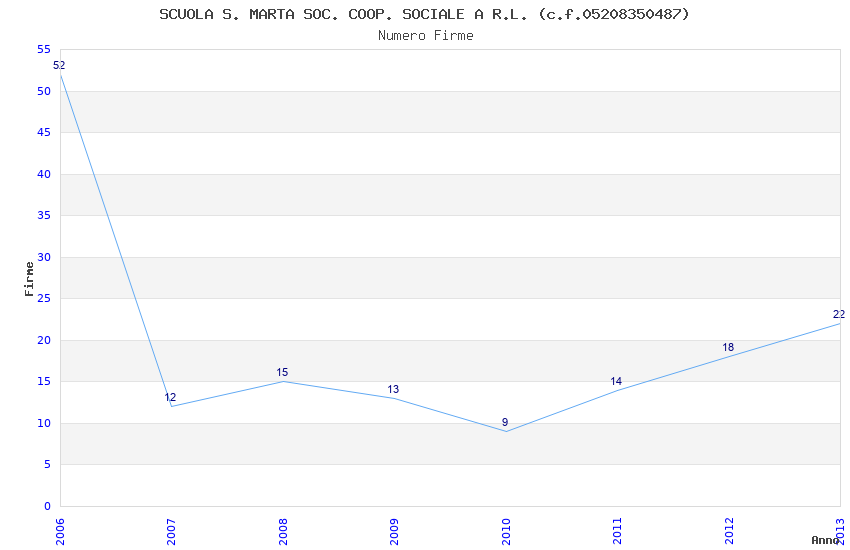Click the y-axis tick label 55
850x550 pixels.
pos(44,50)
